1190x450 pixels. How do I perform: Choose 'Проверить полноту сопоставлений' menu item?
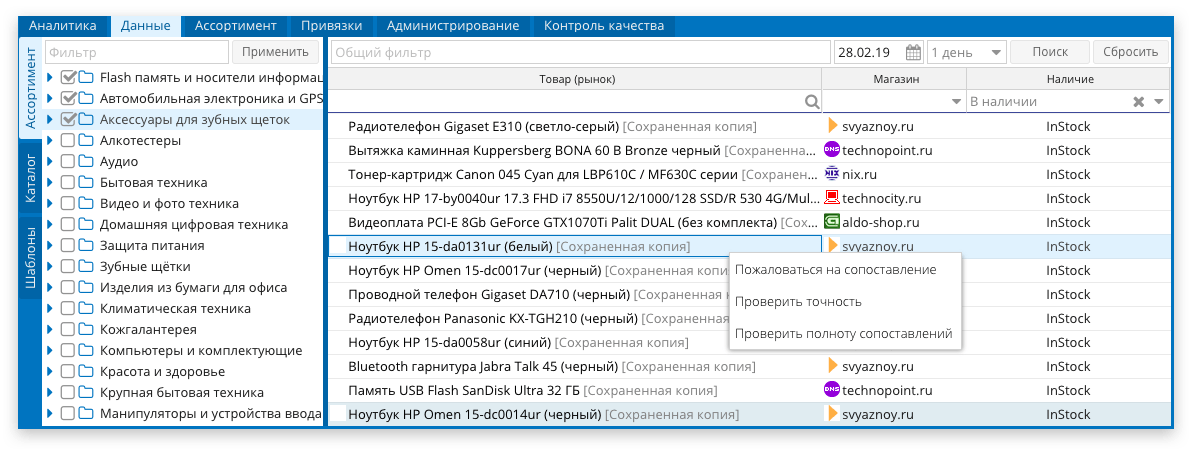point(843,333)
